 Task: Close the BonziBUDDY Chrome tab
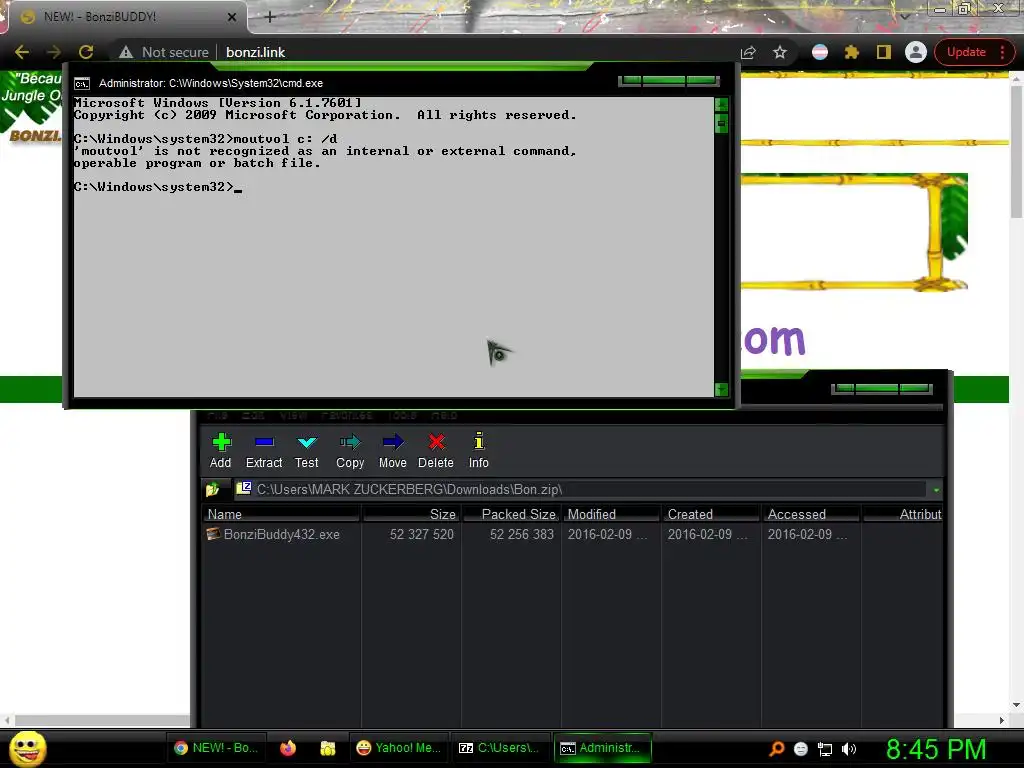231,17
